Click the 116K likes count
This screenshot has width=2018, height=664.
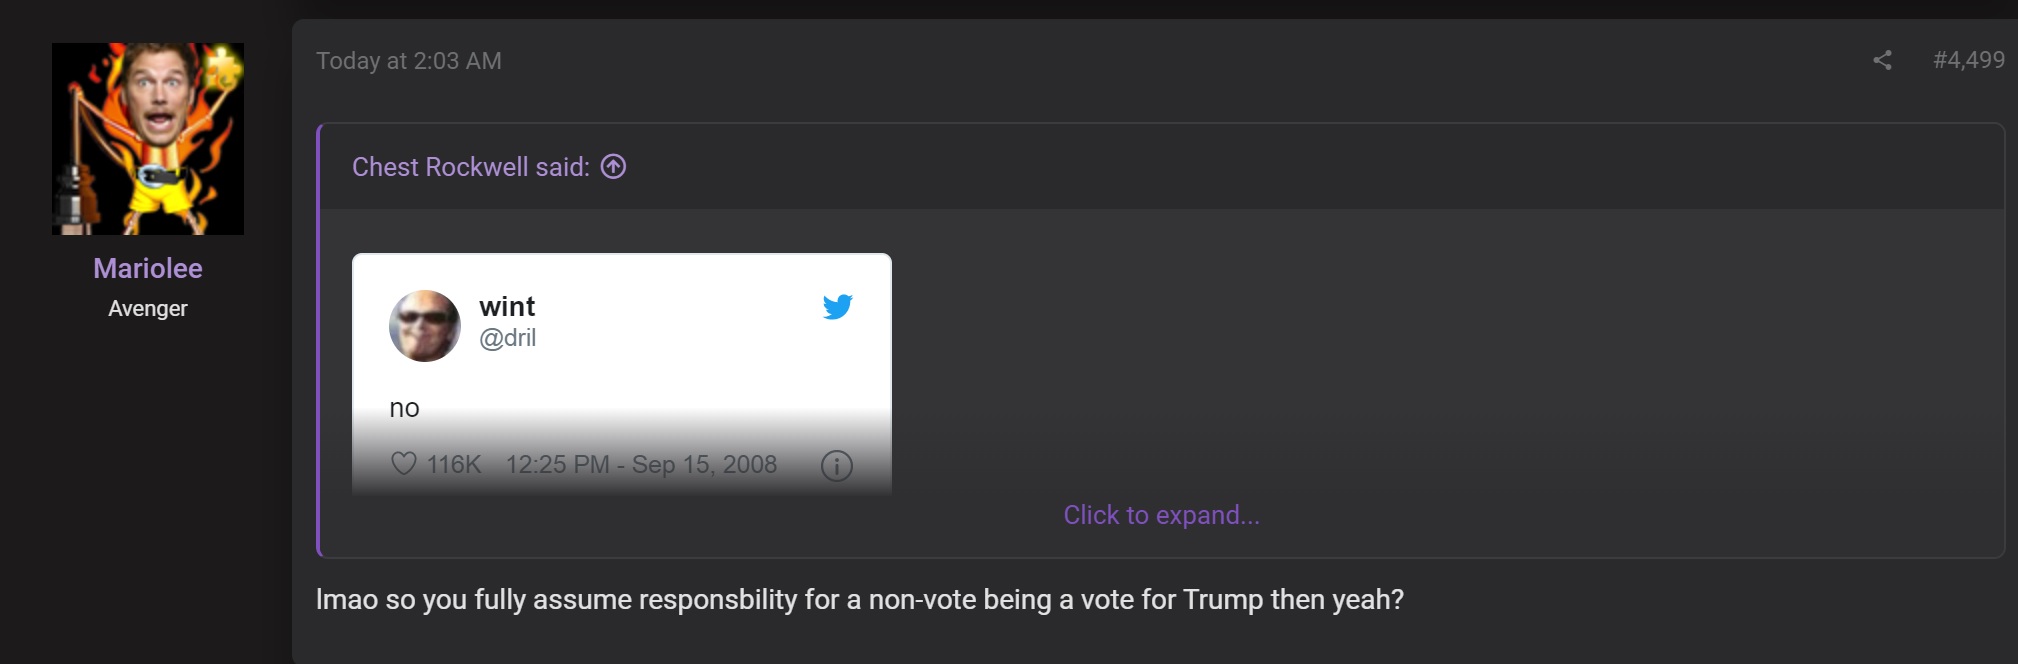pos(454,464)
